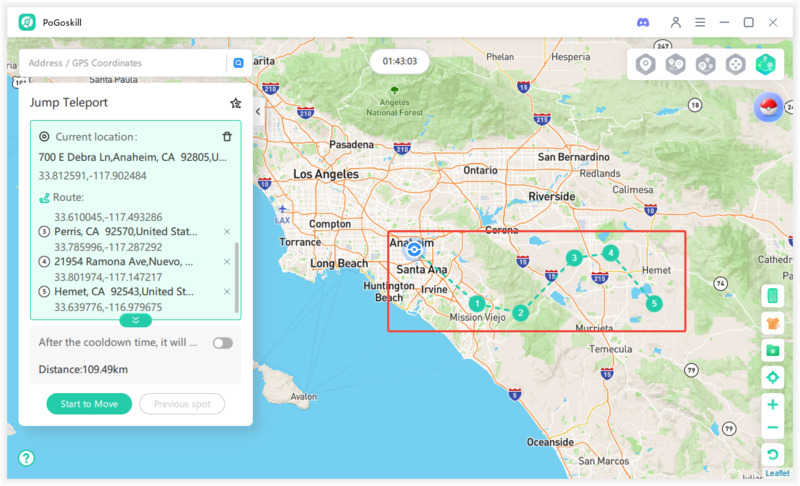Open the Discord community icon
Viewport: 800px width, 486px height.
coord(643,22)
